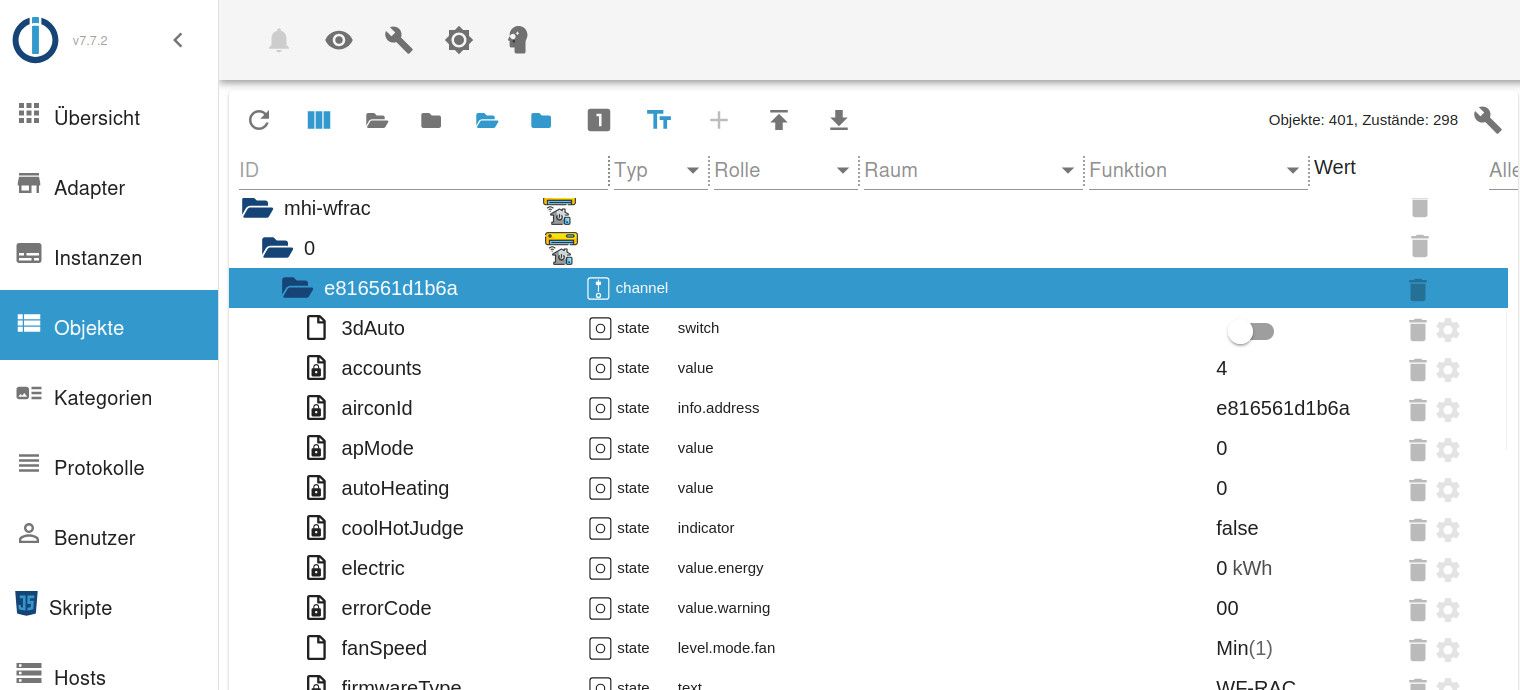Open settings gear for errorCode
This screenshot has height=690, width=1520.
[1448, 610]
